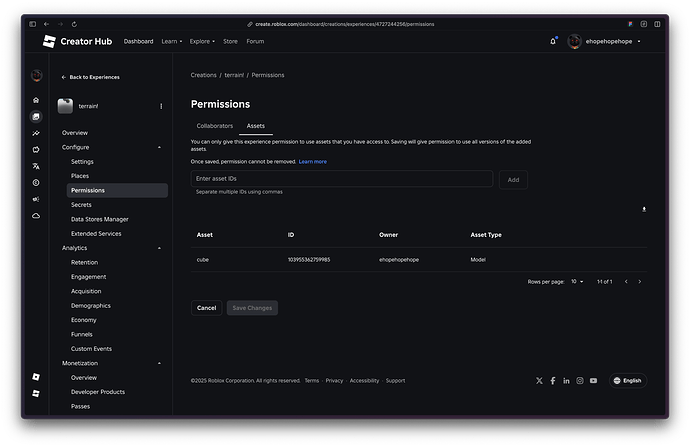Open the account dropdown next to ehopehopehope
The height and width of the screenshot is (446, 690).
click(x=639, y=41)
